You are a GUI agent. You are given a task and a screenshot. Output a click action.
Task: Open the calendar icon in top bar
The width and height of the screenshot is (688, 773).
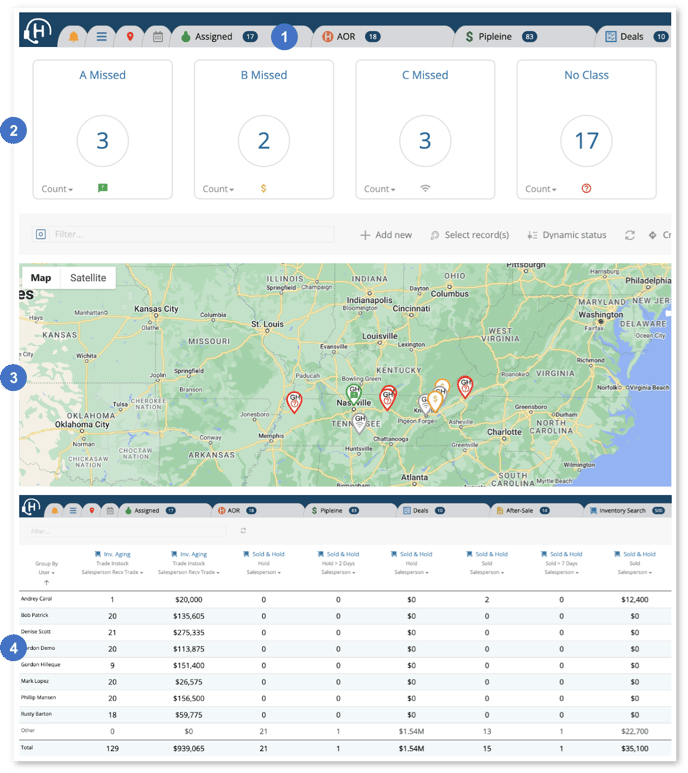pyautogui.click(x=158, y=37)
